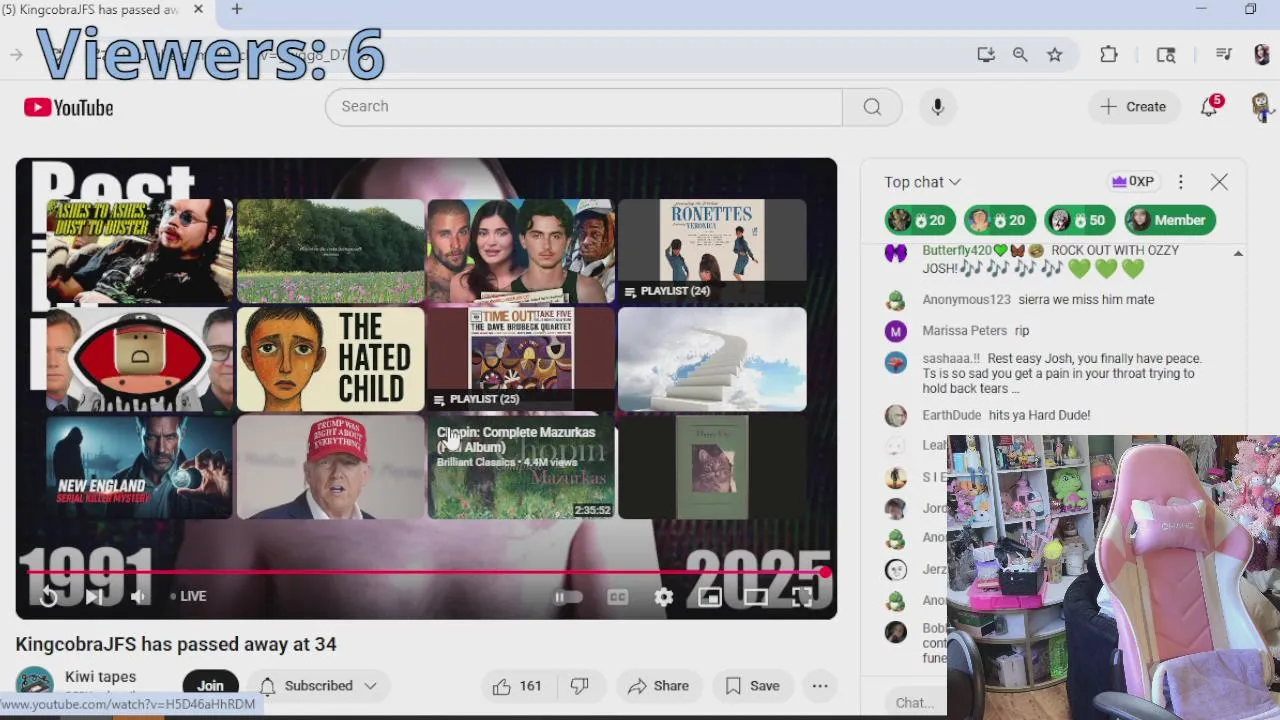Click the replay icon in the player
The height and width of the screenshot is (720, 1280).
[48, 597]
